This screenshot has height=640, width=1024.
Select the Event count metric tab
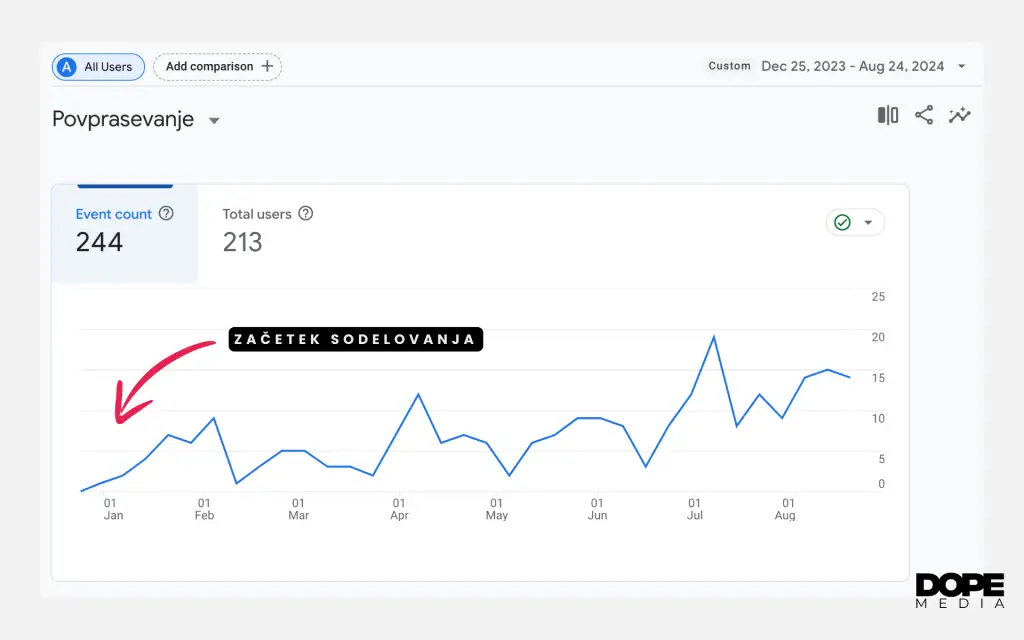[125, 234]
